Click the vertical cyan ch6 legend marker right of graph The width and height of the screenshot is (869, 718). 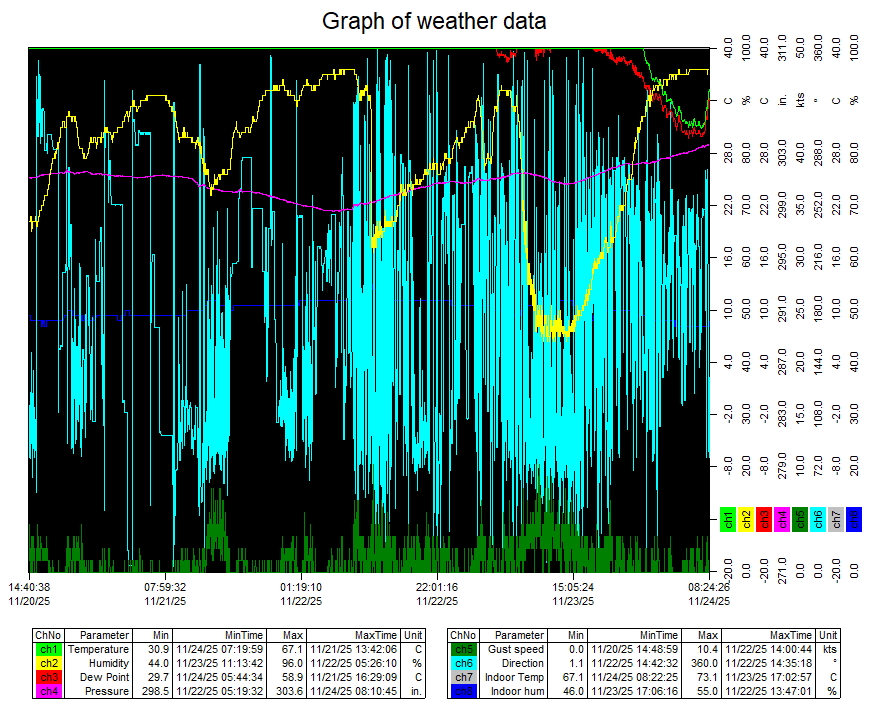pos(818,518)
